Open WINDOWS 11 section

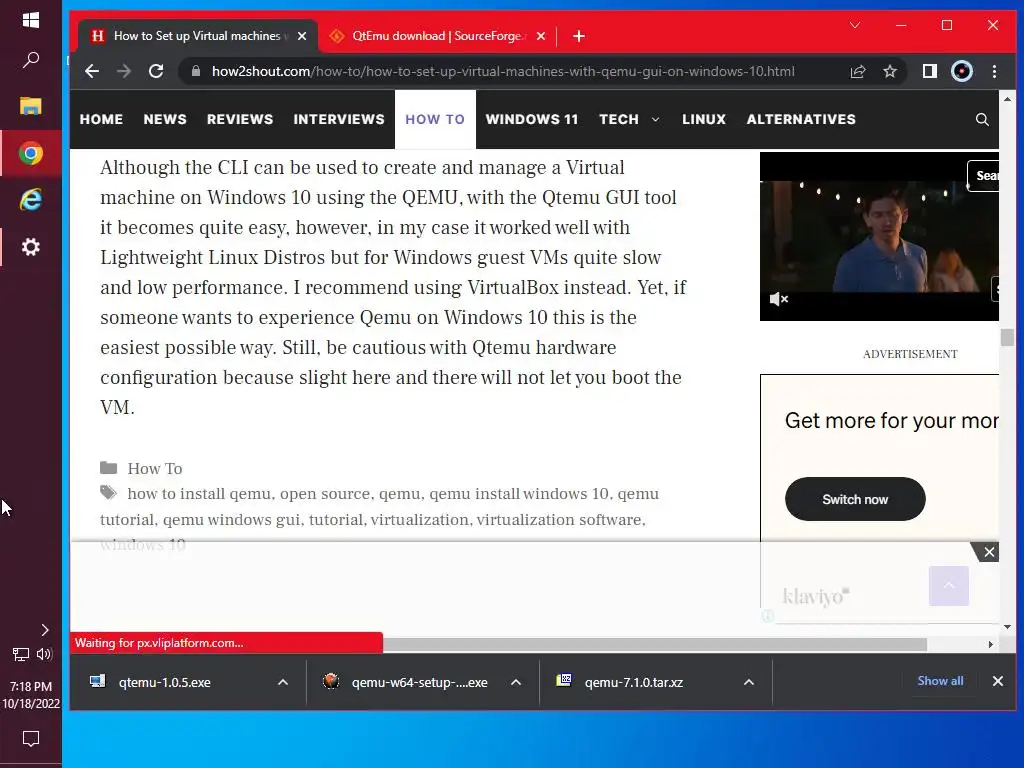(x=532, y=120)
